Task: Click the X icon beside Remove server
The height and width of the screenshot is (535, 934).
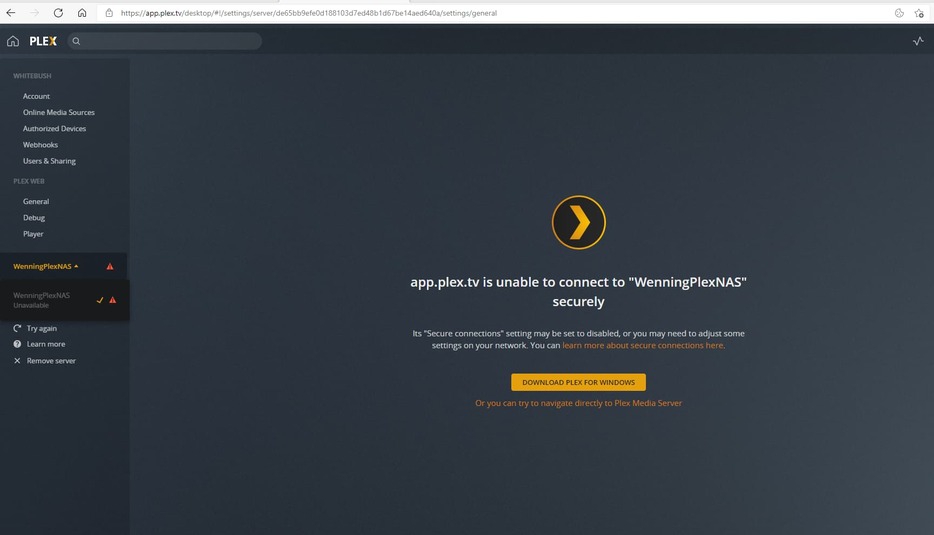Action: pos(17,360)
